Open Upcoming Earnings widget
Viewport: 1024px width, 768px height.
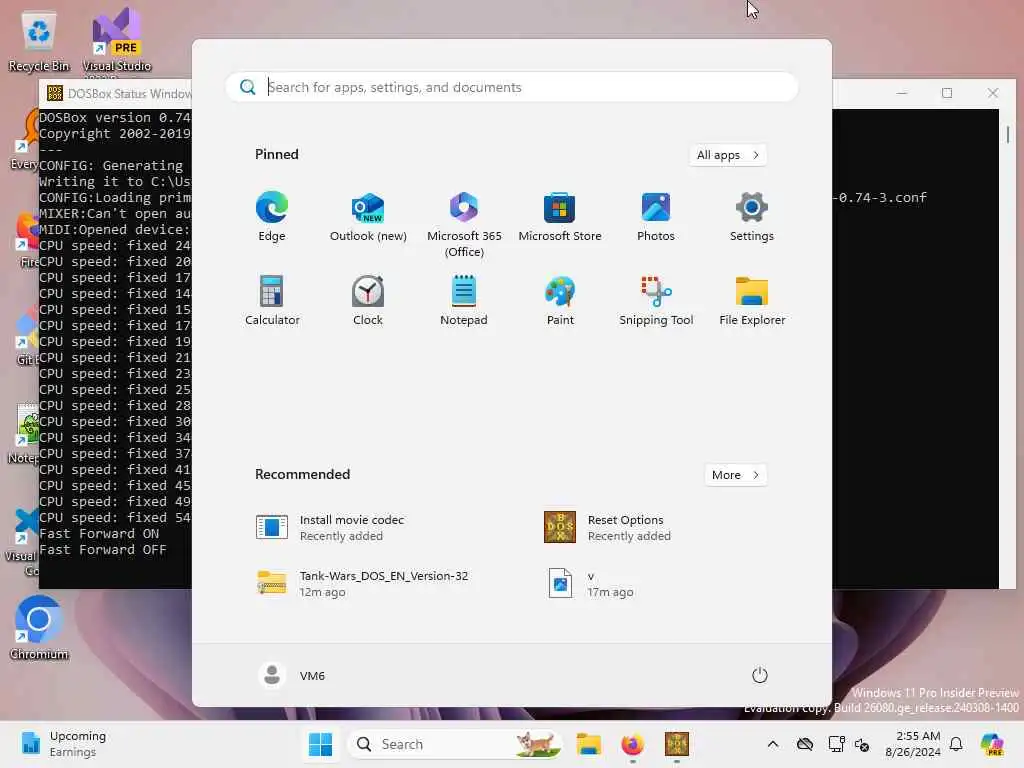pyautogui.click(x=64, y=744)
